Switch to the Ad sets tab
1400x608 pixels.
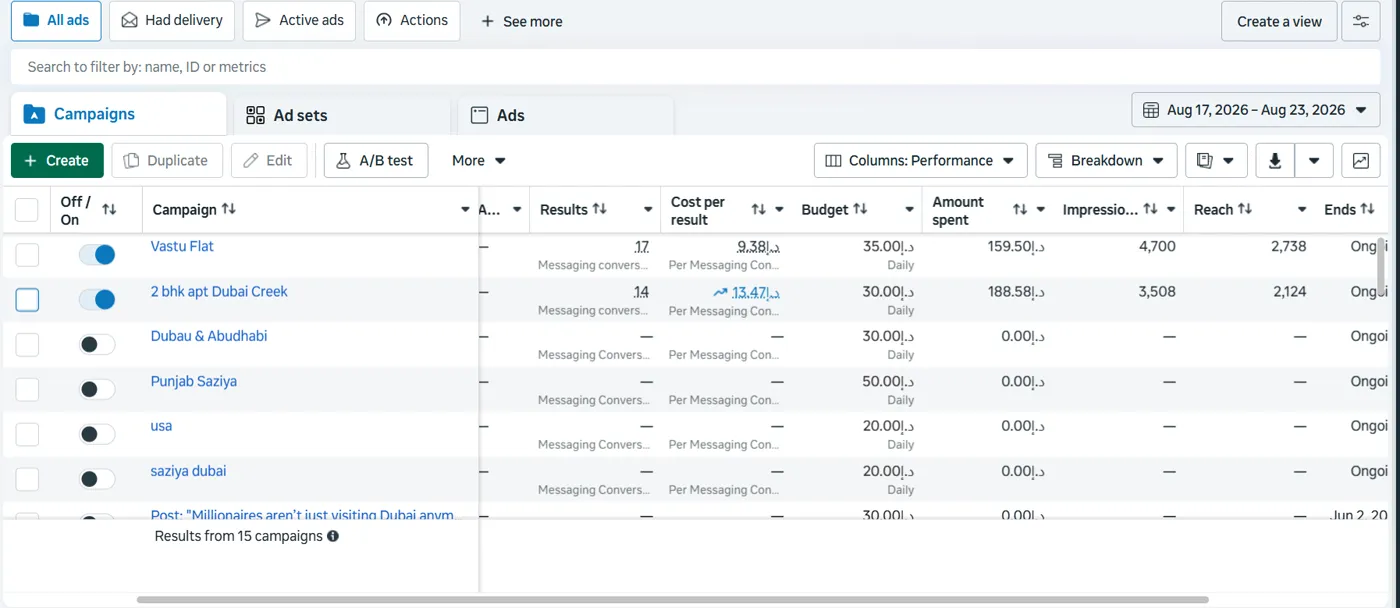tap(340, 115)
